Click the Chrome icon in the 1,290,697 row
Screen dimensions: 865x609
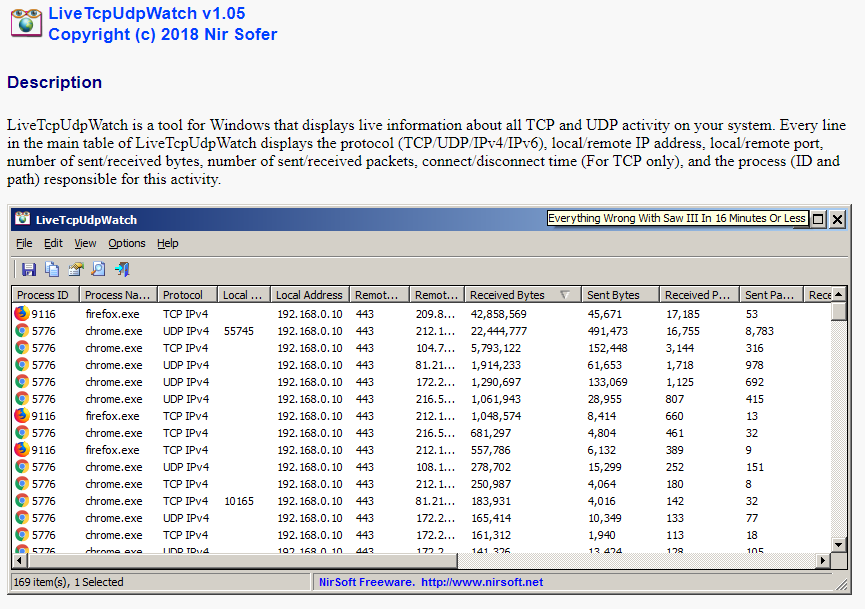point(22,382)
